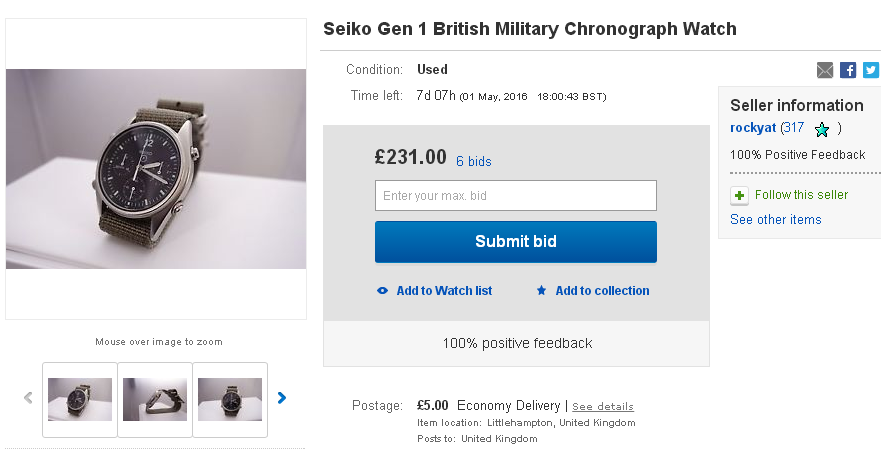
Task: Show previous thumbnails with left arrow
Action: point(28,398)
